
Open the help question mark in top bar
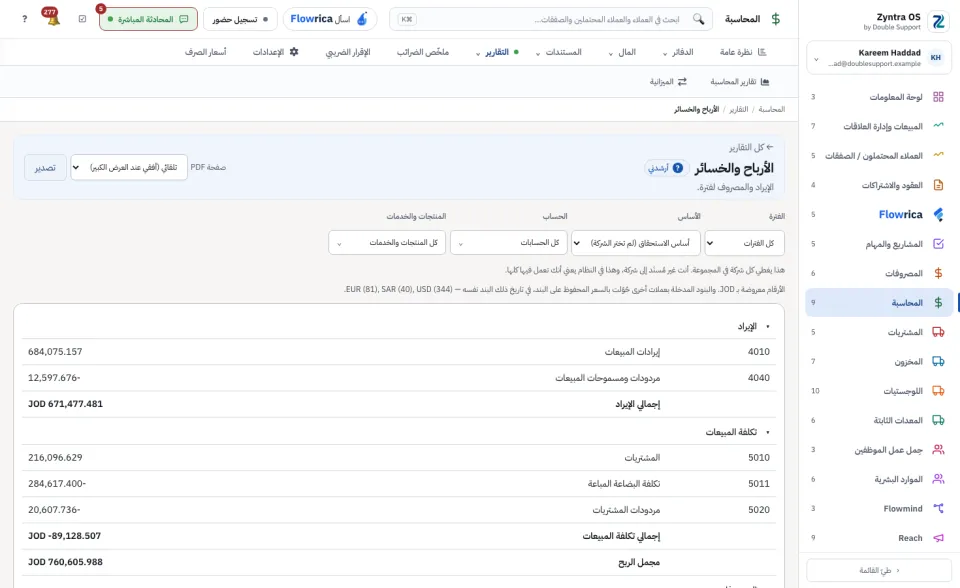24,19
